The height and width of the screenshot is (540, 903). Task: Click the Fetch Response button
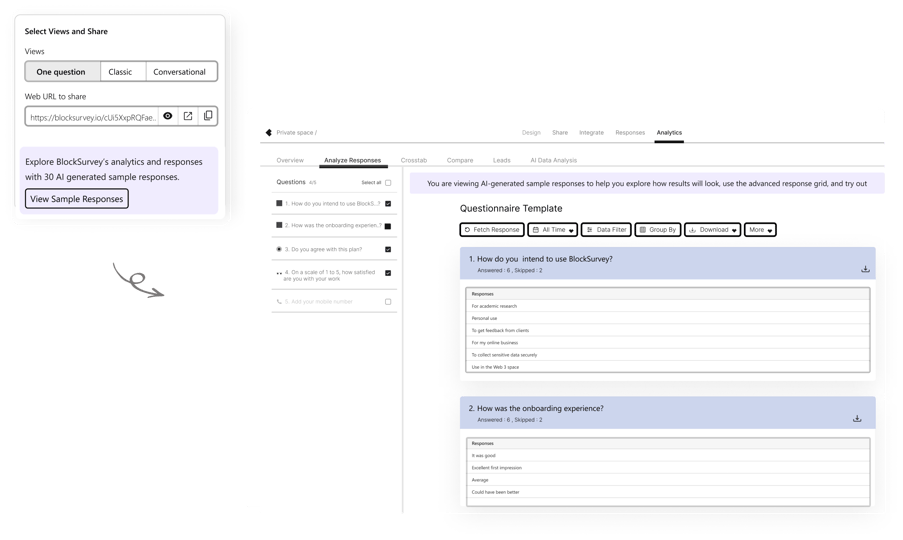tap(492, 230)
